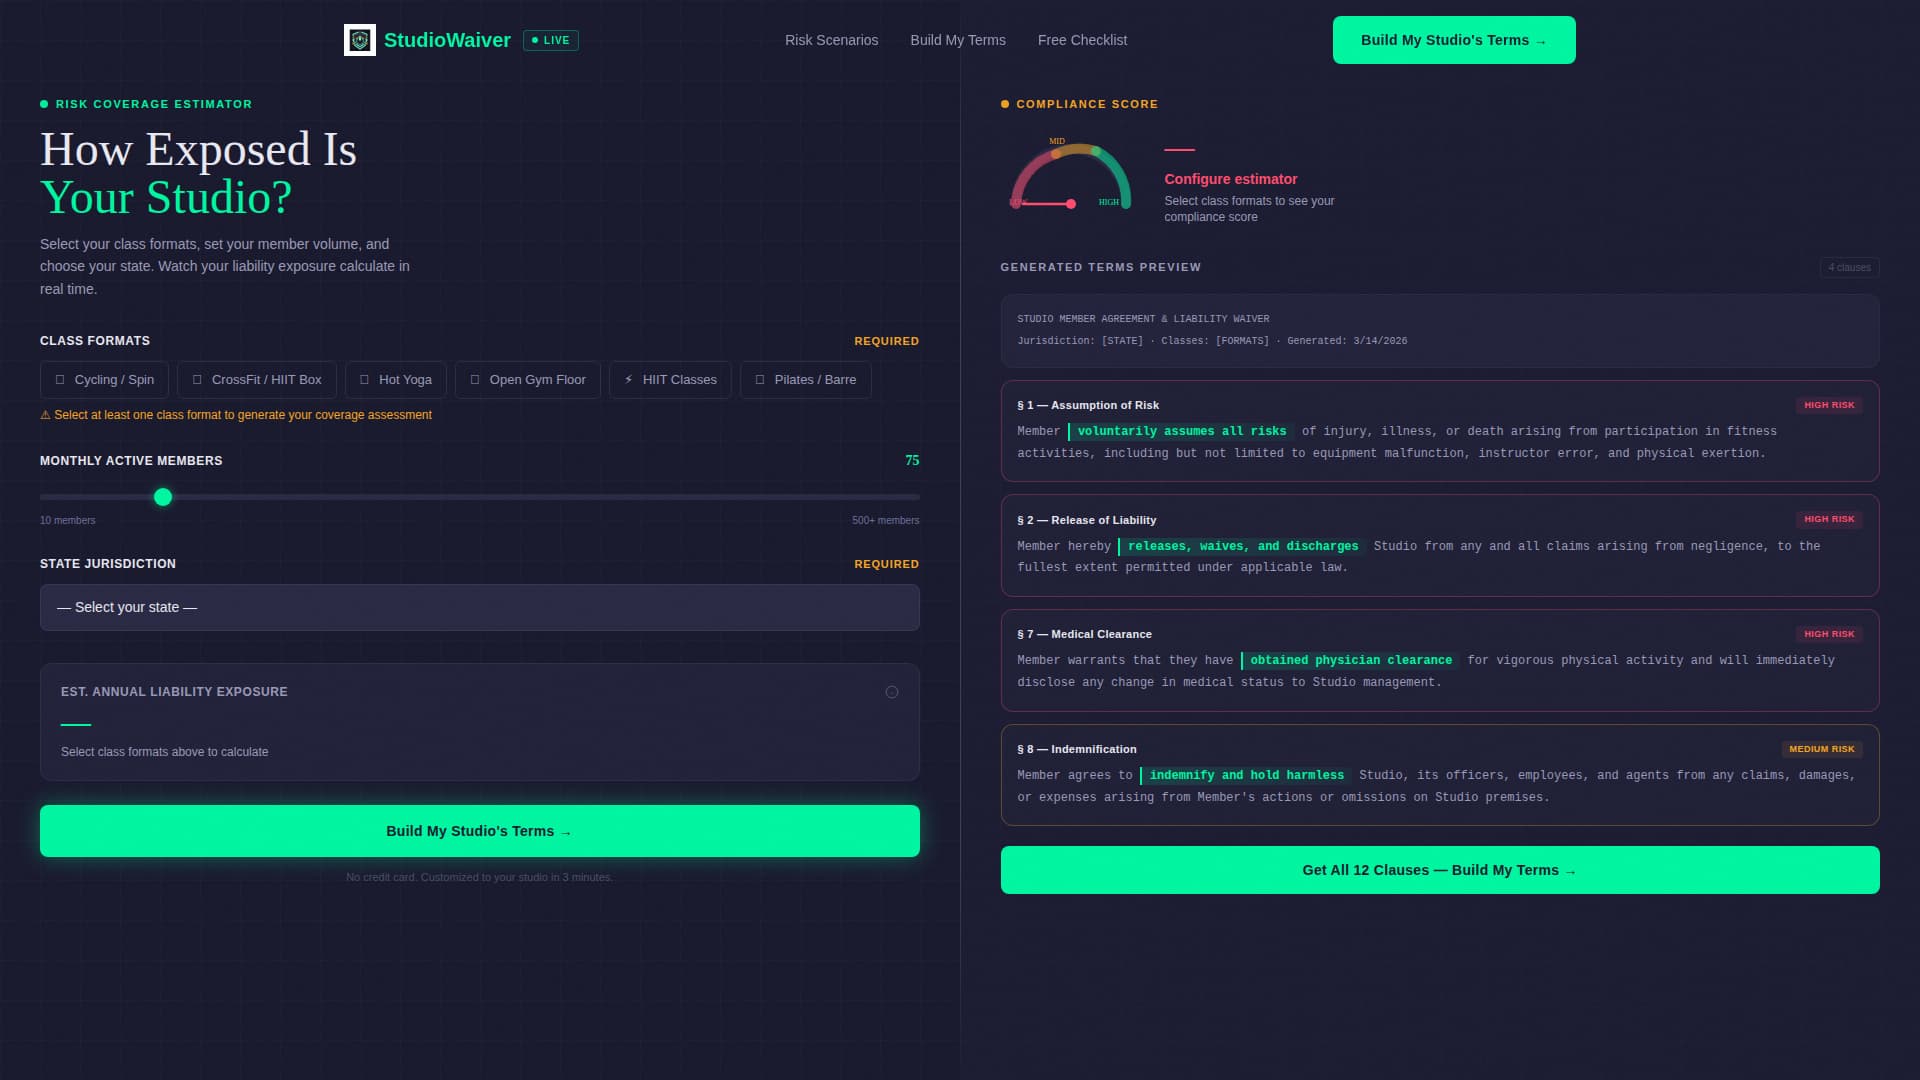Click MEDIUM RISK badge on Indemnification
The width and height of the screenshot is (1920, 1080).
pos(1821,749)
